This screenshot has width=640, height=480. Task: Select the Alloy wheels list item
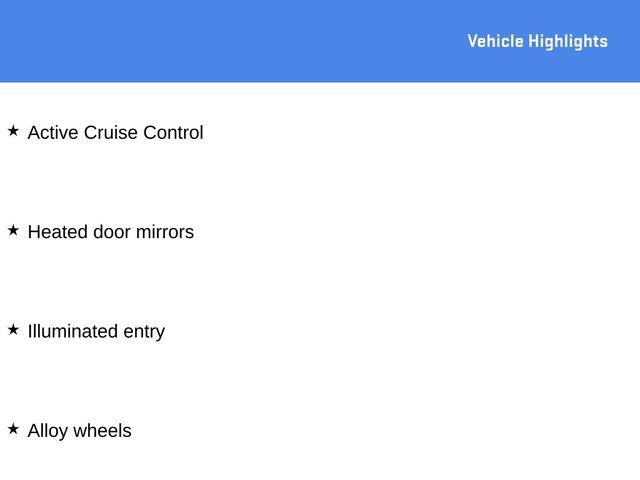click(79, 431)
